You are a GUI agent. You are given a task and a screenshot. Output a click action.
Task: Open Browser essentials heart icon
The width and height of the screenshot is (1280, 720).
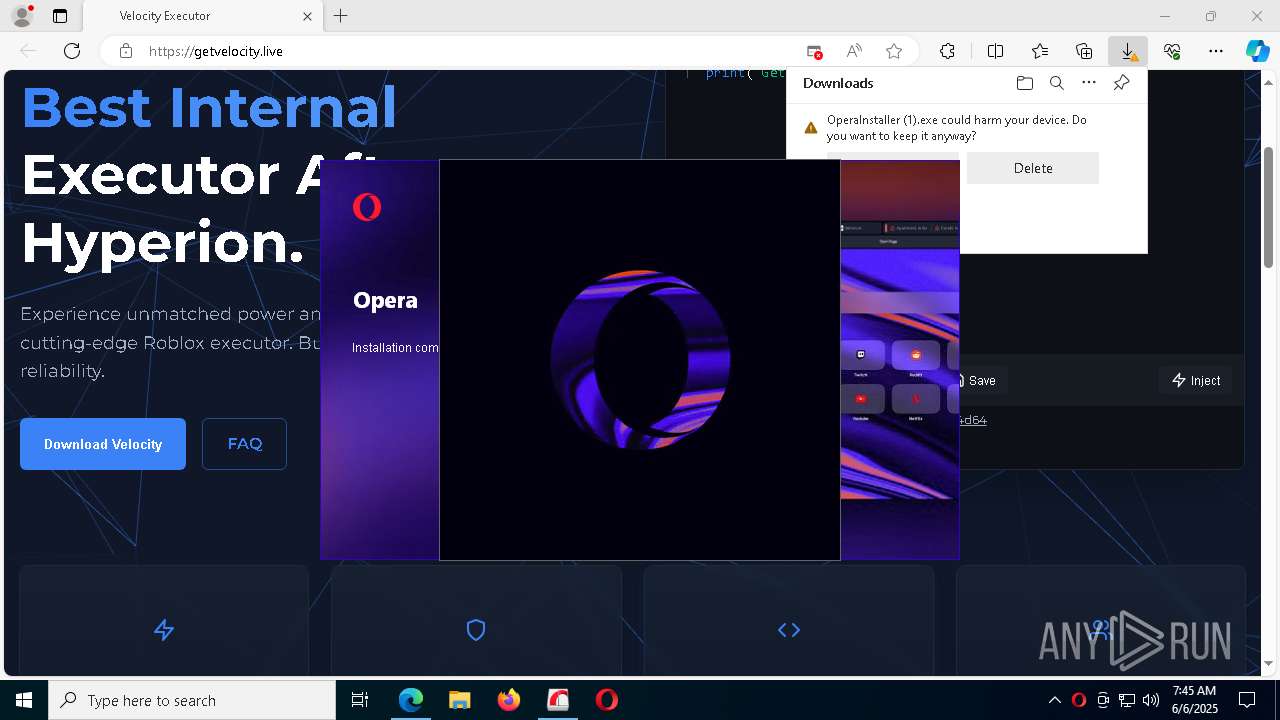pos(1172,51)
